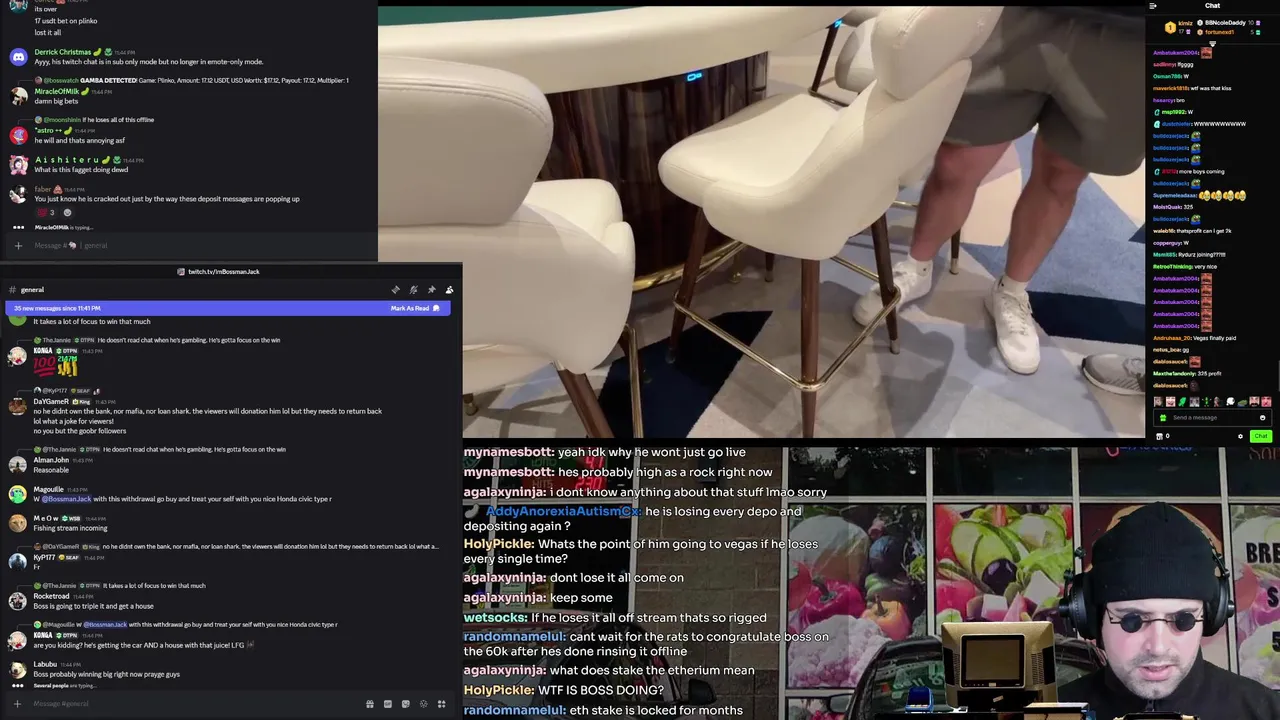Click the main Twitch video stream
This screenshot has width=1280, height=720.
pyautogui.click(x=762, y=220)
